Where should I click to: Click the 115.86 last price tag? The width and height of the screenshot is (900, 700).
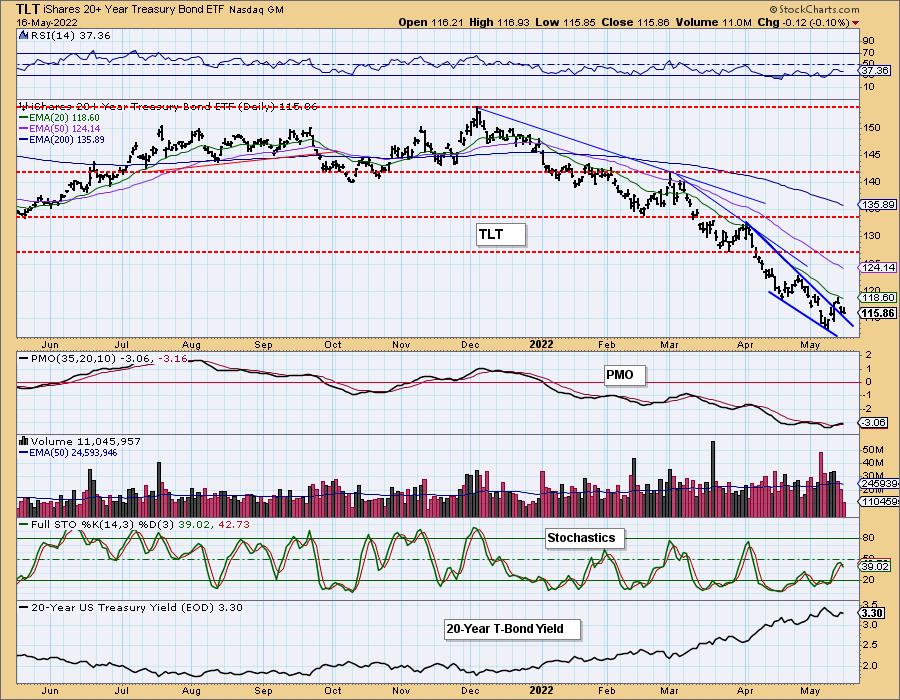click(878, 313)
